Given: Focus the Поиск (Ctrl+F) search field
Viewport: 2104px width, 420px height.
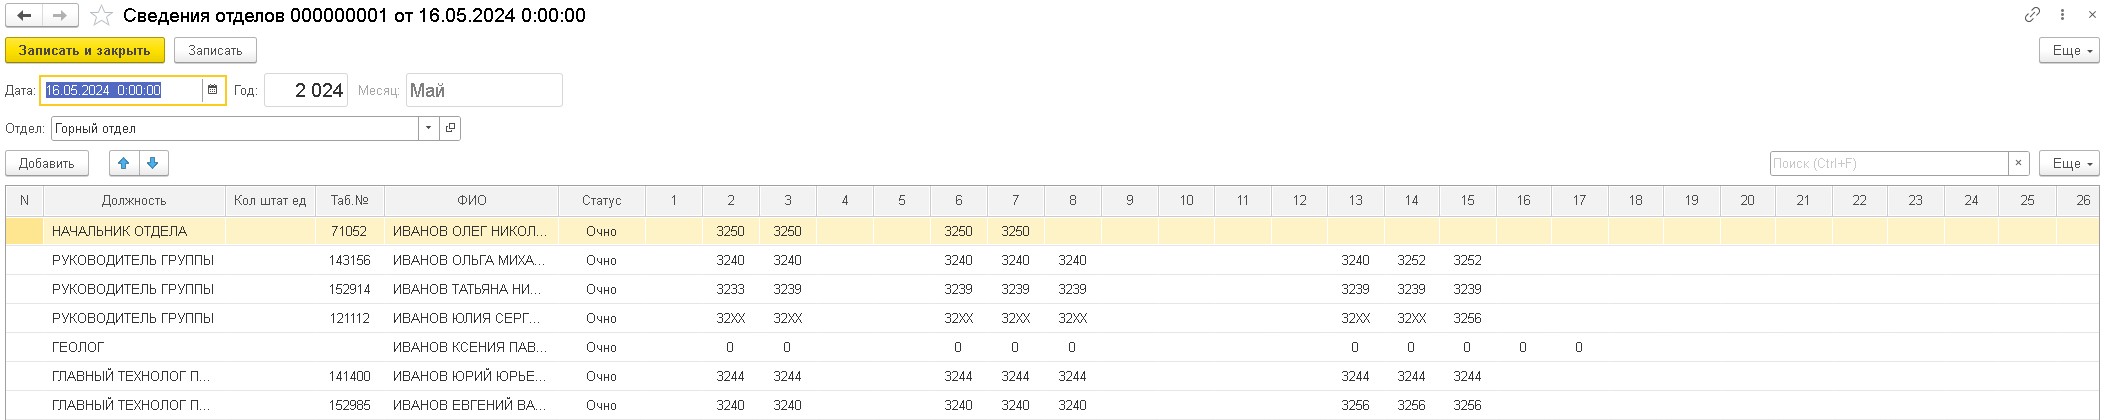Looking at the screenshot, I should pos(1888,163).
